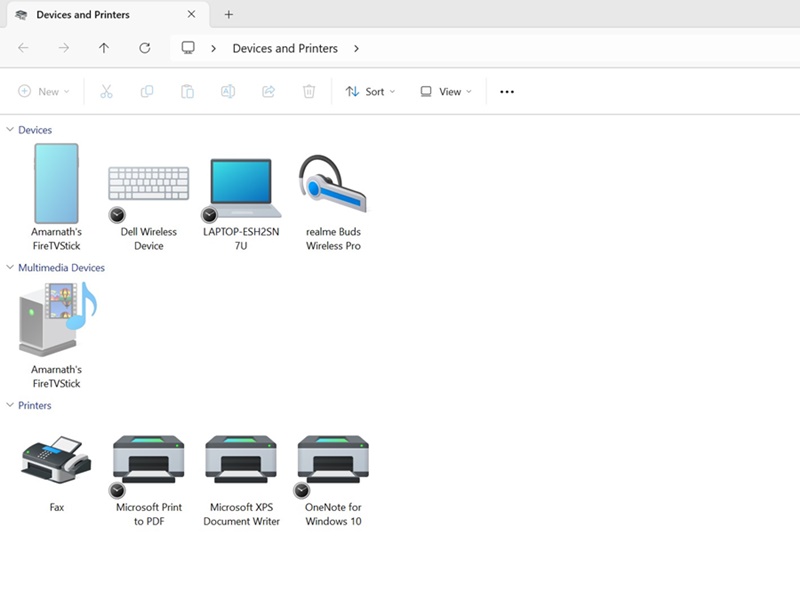This screenshot has height=614, width=800.
Task: Click the See more ellipsis button
Action: (507, 92)
